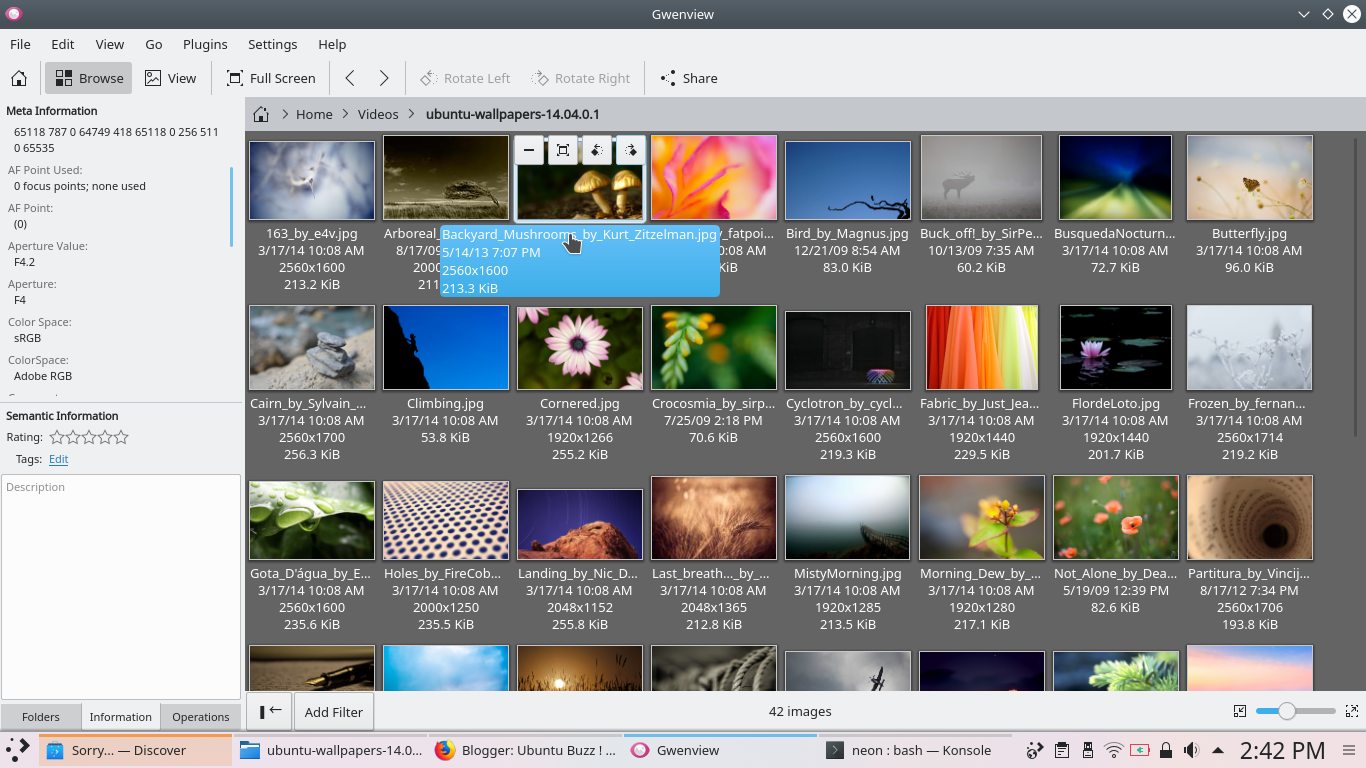1366x768 pixels.
Task: Click the Home icon in the breadcrumb bar
Action: [260, 114]
